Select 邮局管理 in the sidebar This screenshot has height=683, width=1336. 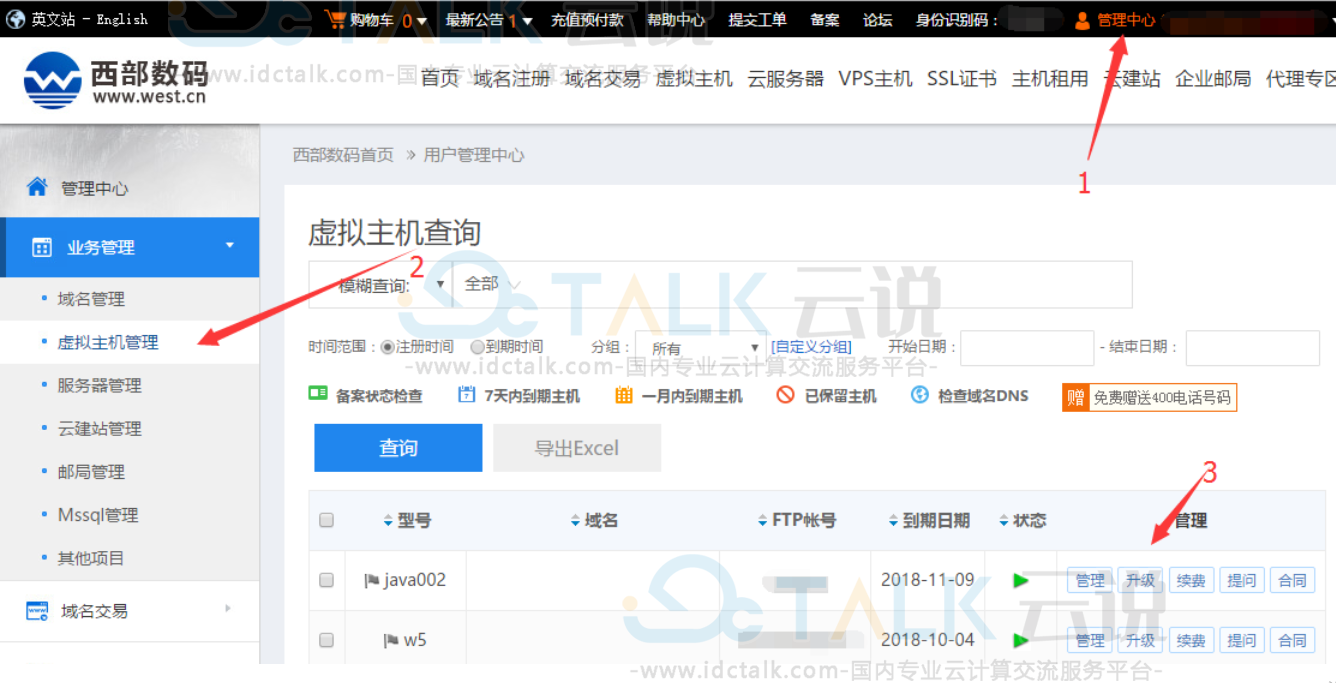pyautogui.click(x=91, y=471)
